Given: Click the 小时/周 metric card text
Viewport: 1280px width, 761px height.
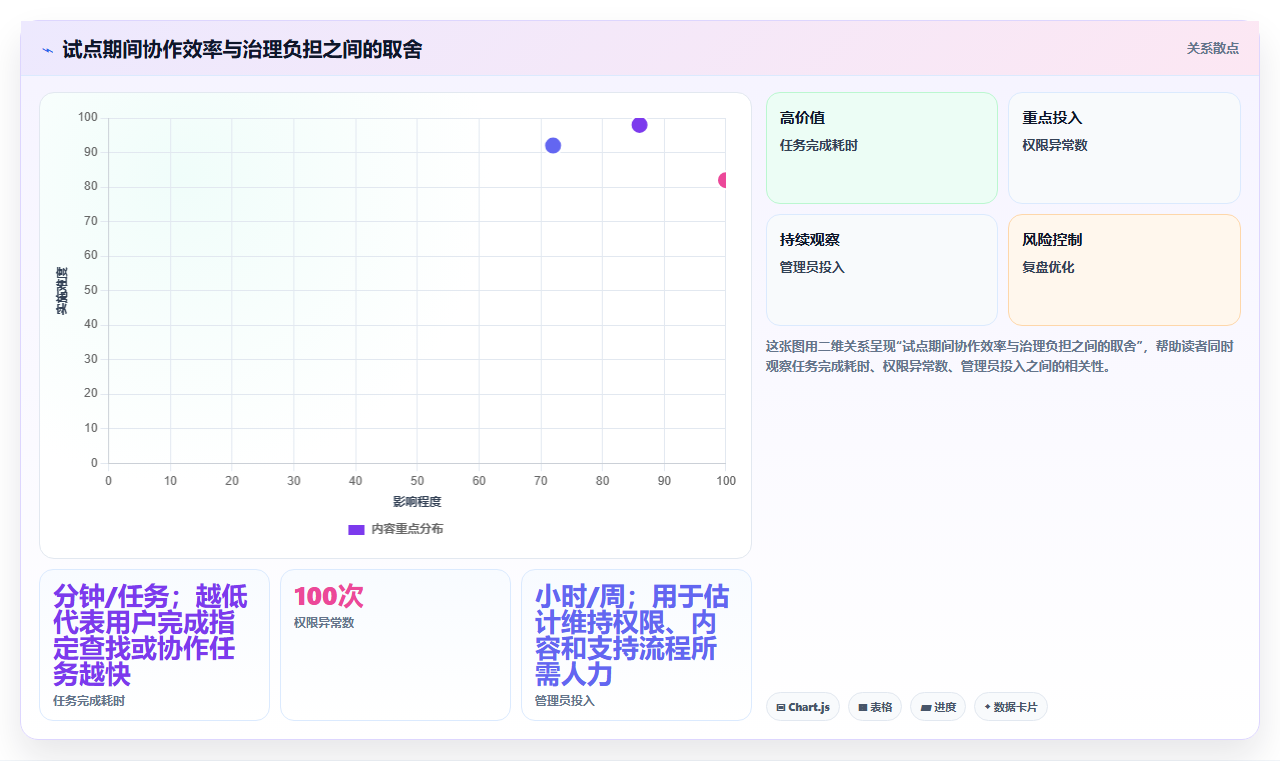Looking at the screenshot, I should (632, 635).
